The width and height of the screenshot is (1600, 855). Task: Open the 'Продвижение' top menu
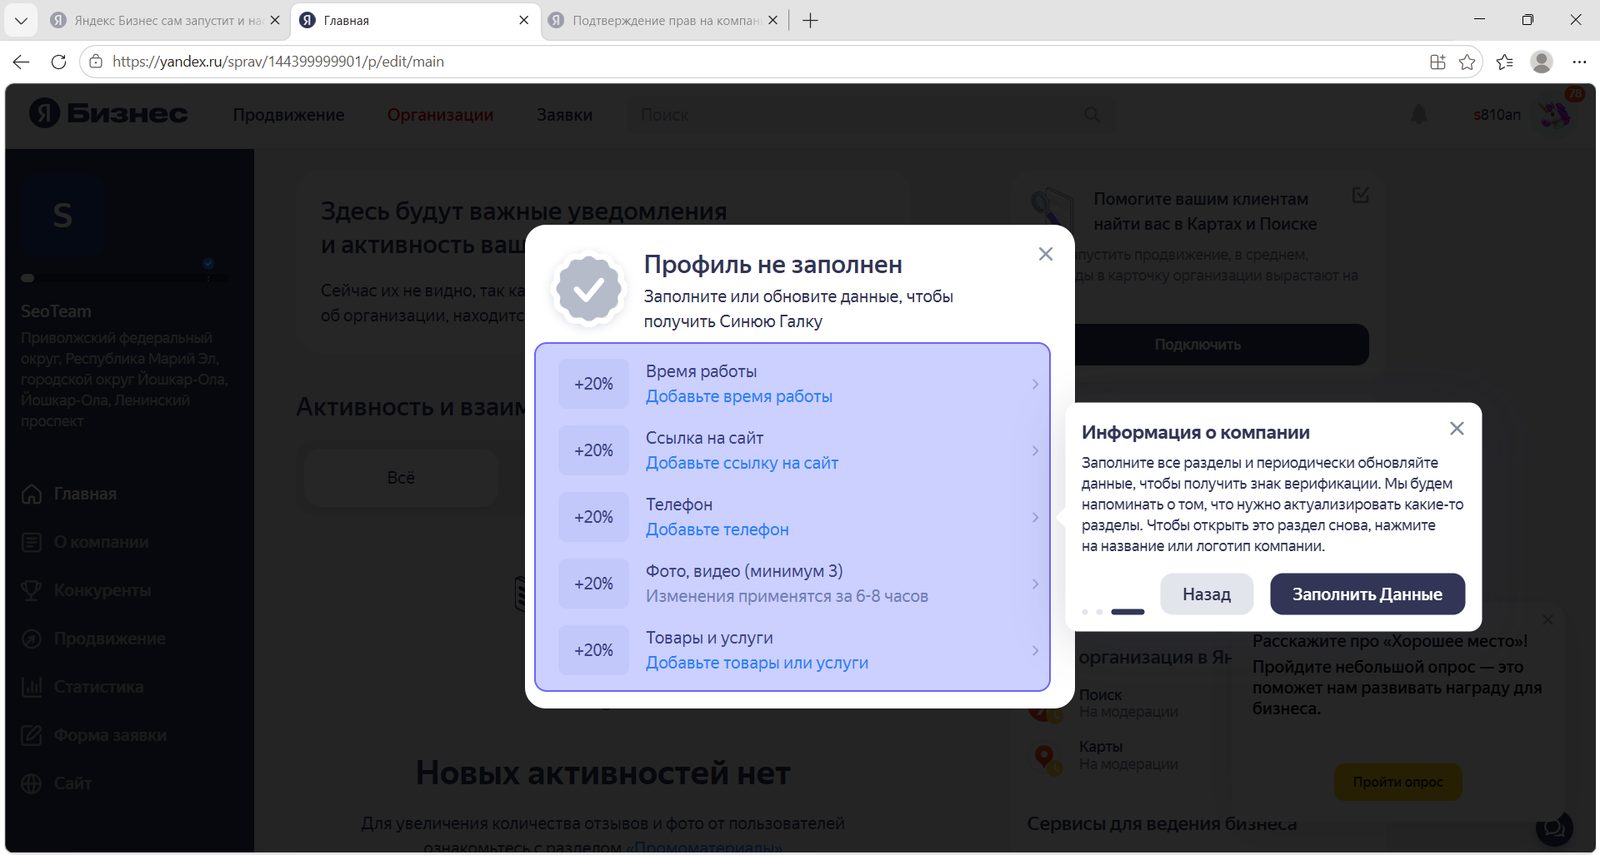(288, 115)
